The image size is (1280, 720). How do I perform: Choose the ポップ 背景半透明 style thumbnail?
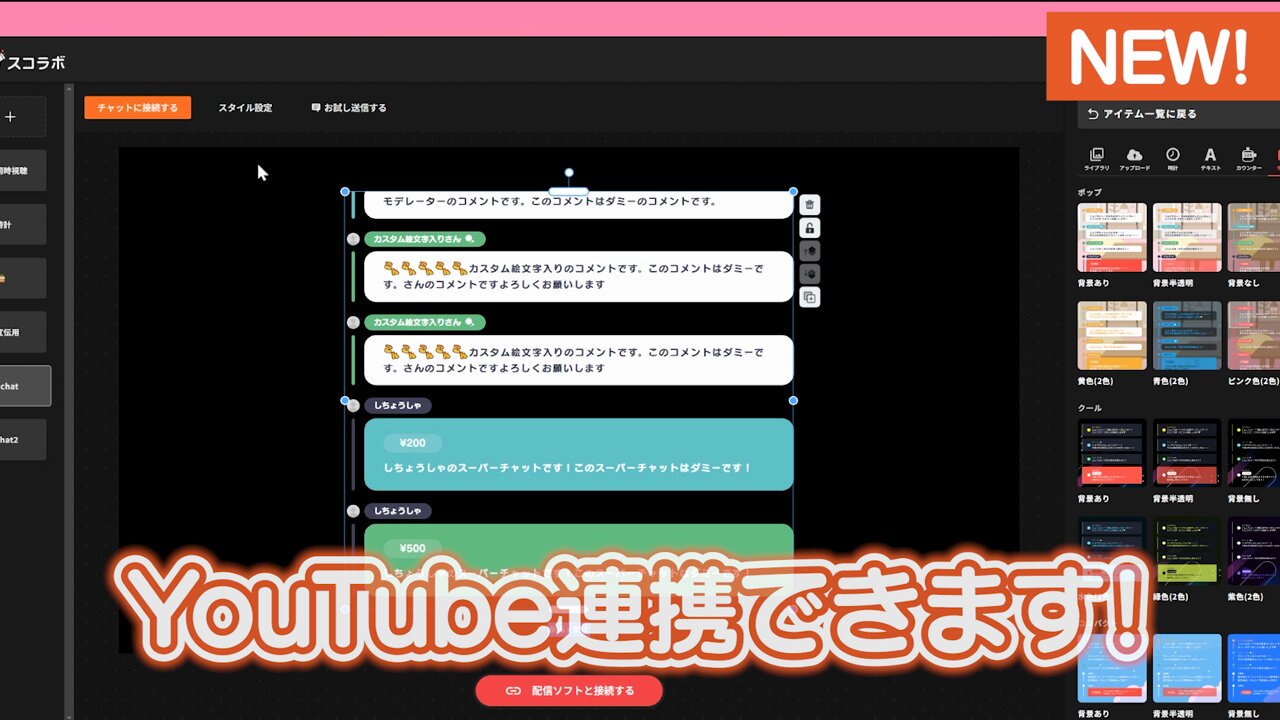1187,238
